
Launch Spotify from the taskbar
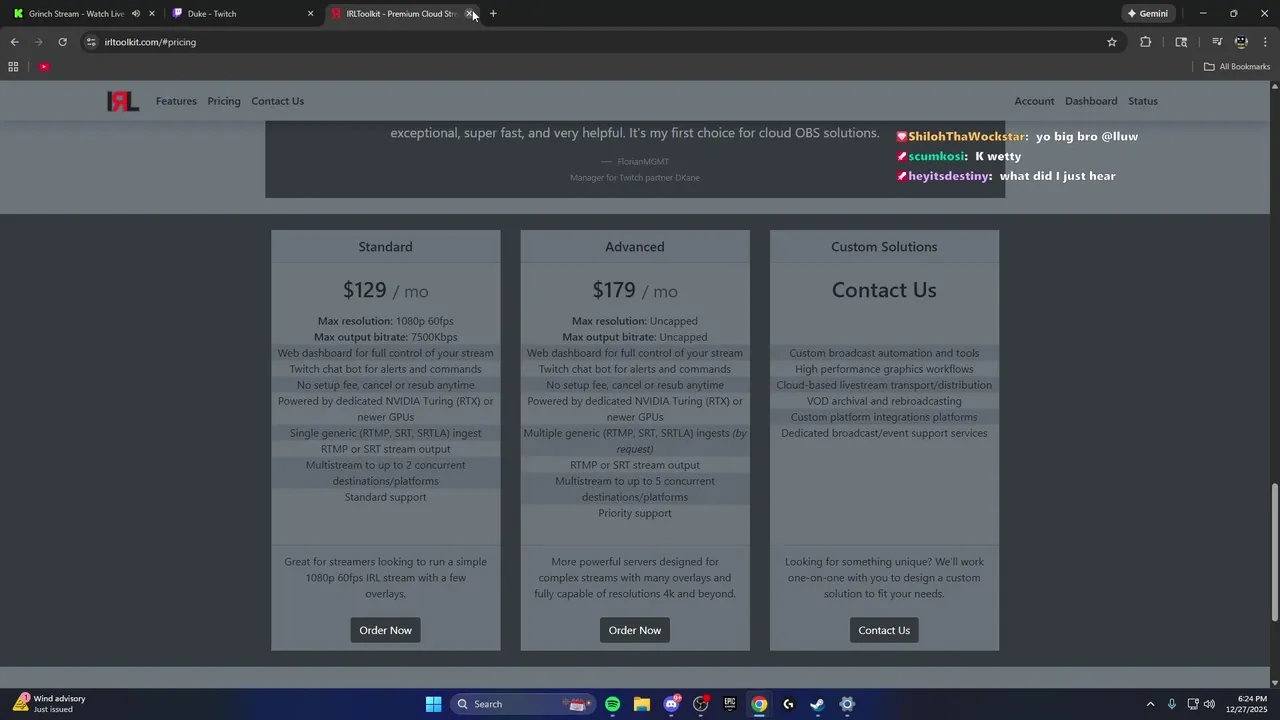[x=613, y=704]
